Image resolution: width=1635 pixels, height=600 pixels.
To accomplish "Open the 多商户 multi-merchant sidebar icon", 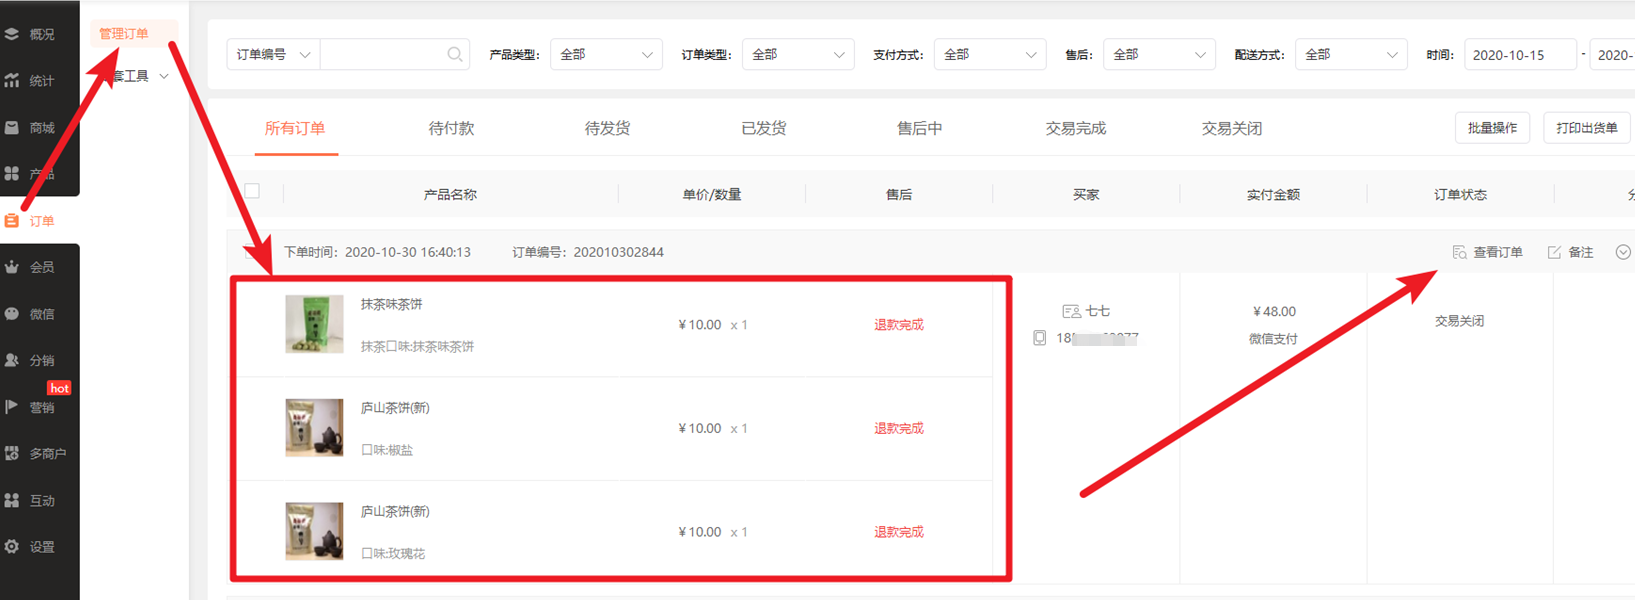I will [12, 454].
